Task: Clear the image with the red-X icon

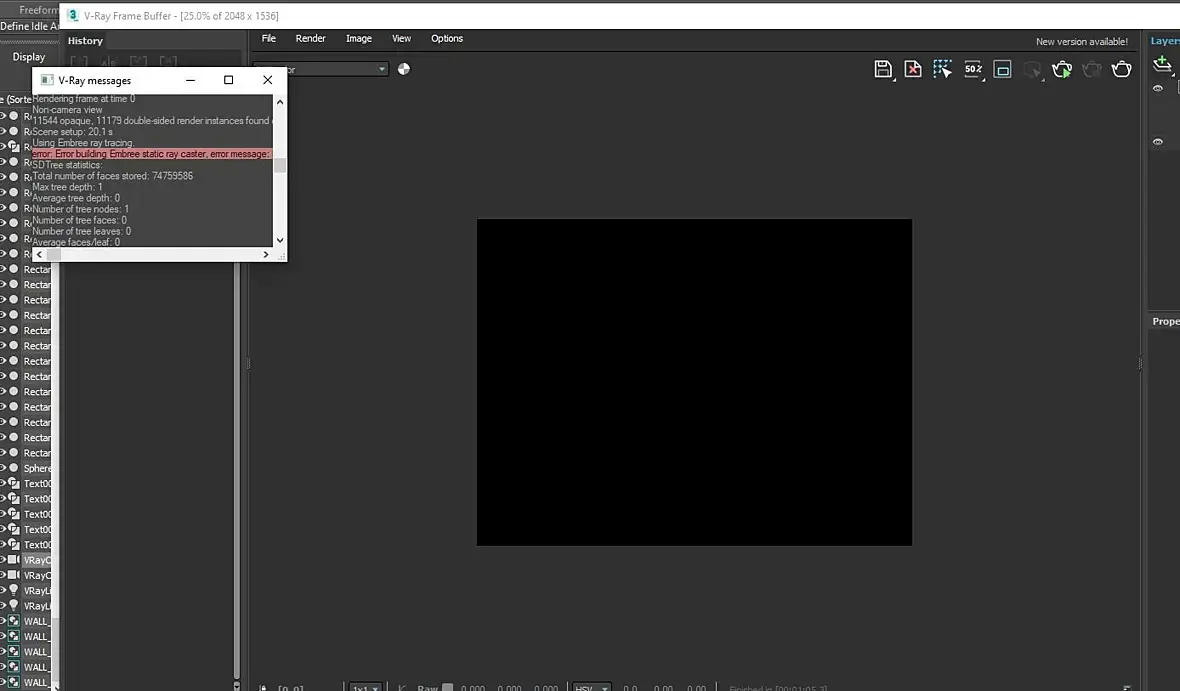Action: [913, 69]
